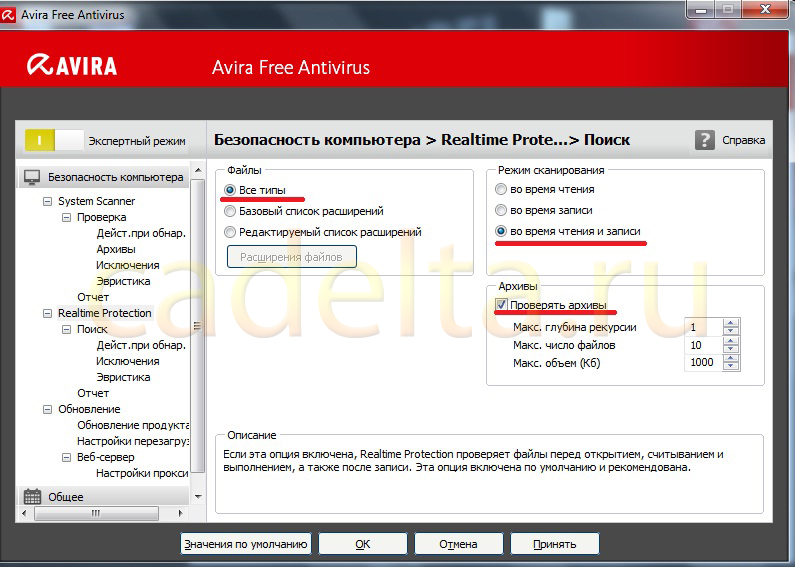The image size is (795, 567).
Task: Collapse the Realtime Protection tree node
Action: (47, 313)
